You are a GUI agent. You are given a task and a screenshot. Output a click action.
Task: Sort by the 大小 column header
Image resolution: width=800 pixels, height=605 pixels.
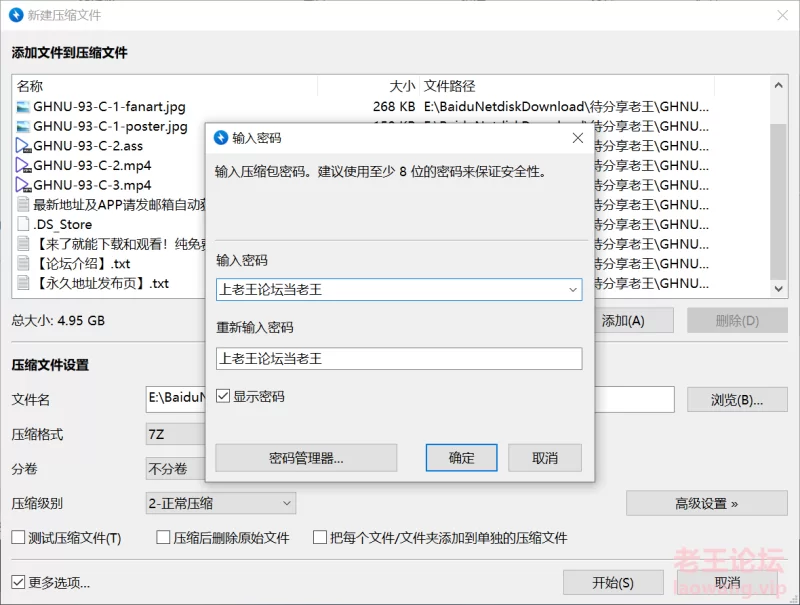pyautogui.click(x=369, y=86)
